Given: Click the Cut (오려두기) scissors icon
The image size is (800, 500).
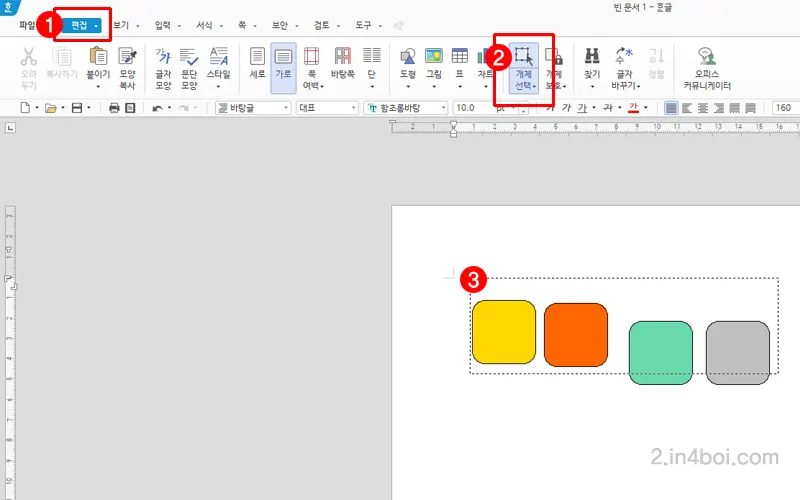Looking at the screenshot, I should 29,57.
